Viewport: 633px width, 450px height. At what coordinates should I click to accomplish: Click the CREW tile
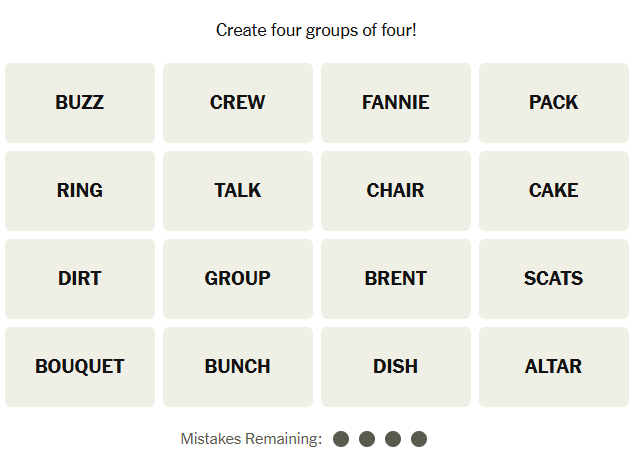pos(238,103)
